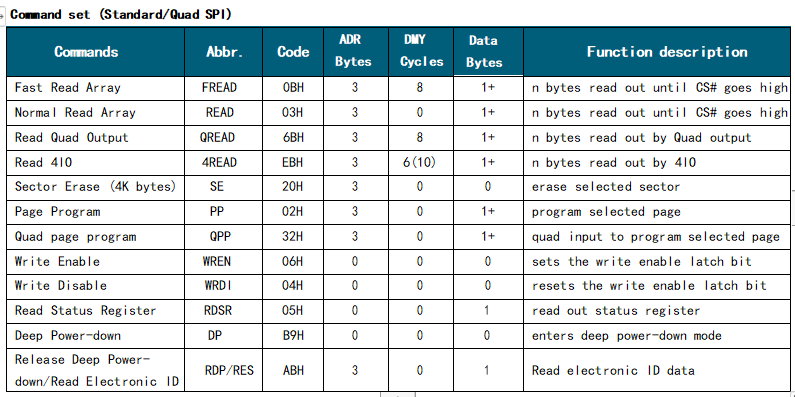The height and width of the screenshot is (397, 795).
Task: Select the ADR Bytes header cell
Action: (x=356, y=52)
